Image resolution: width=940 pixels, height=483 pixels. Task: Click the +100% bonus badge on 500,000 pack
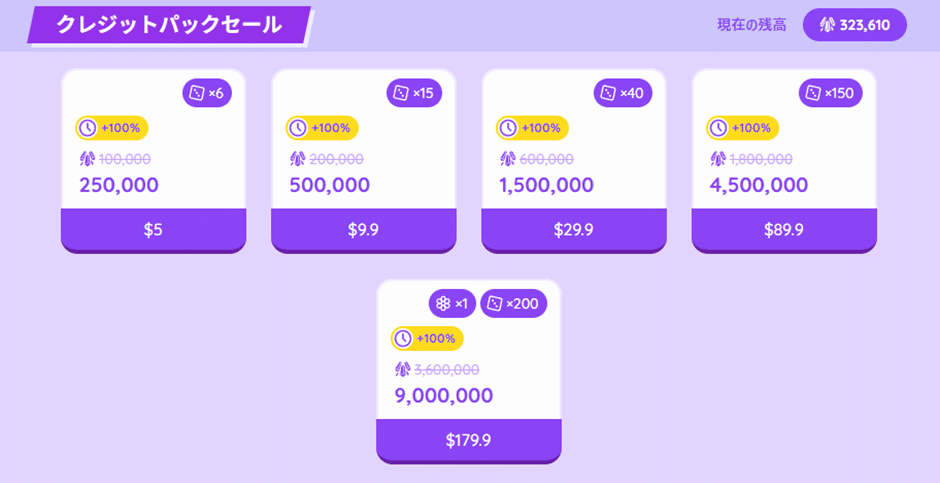(322, 128)
